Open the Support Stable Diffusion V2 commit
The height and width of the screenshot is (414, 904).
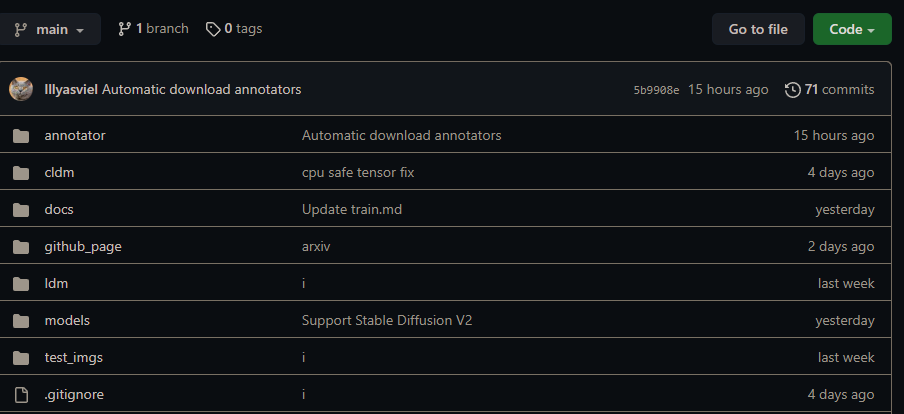tap(387, 320)
